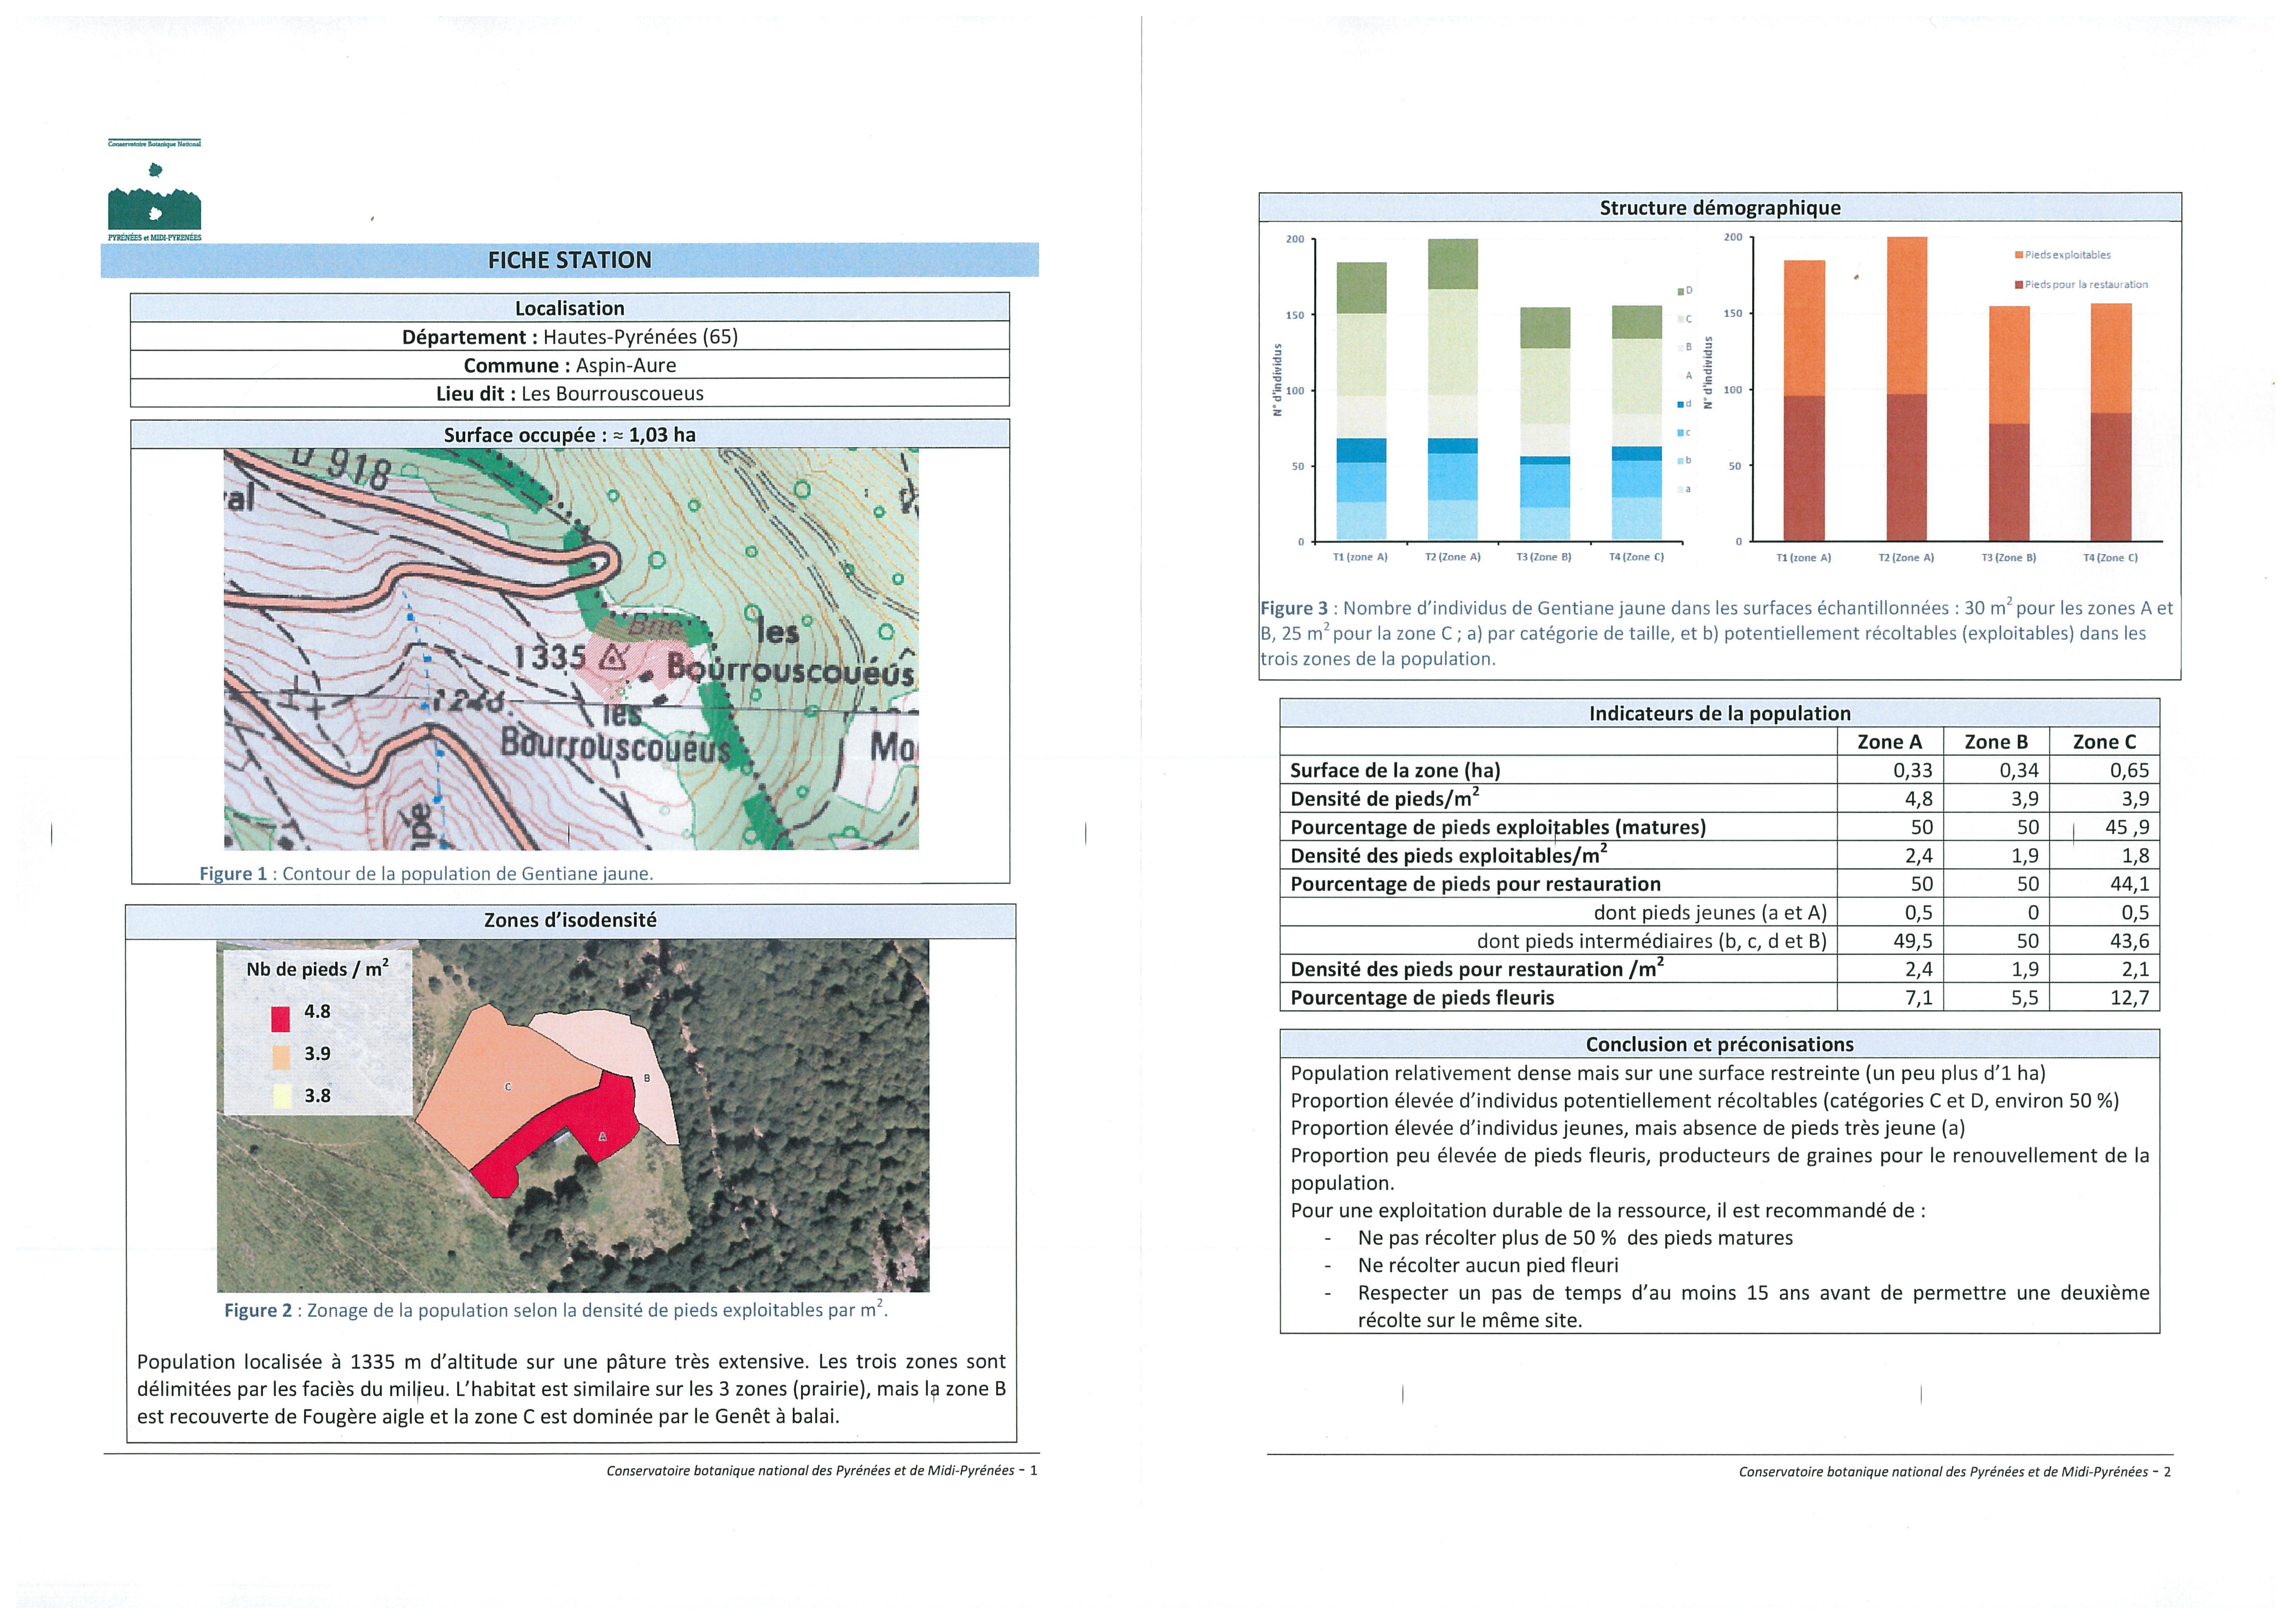
Task: Click the 4,8 density value for Zone A
Action: click(x=1919, y=799)
